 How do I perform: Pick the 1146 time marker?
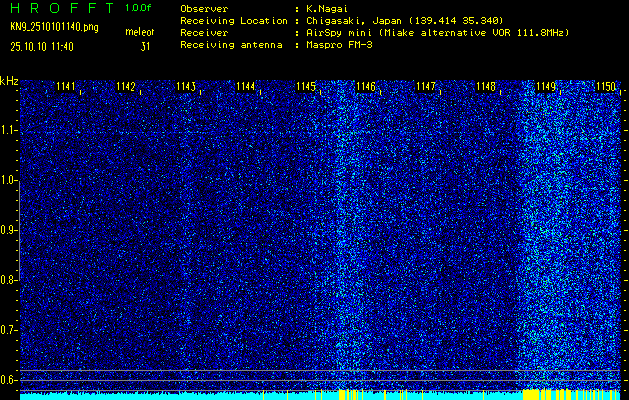(x=366, y=87)
